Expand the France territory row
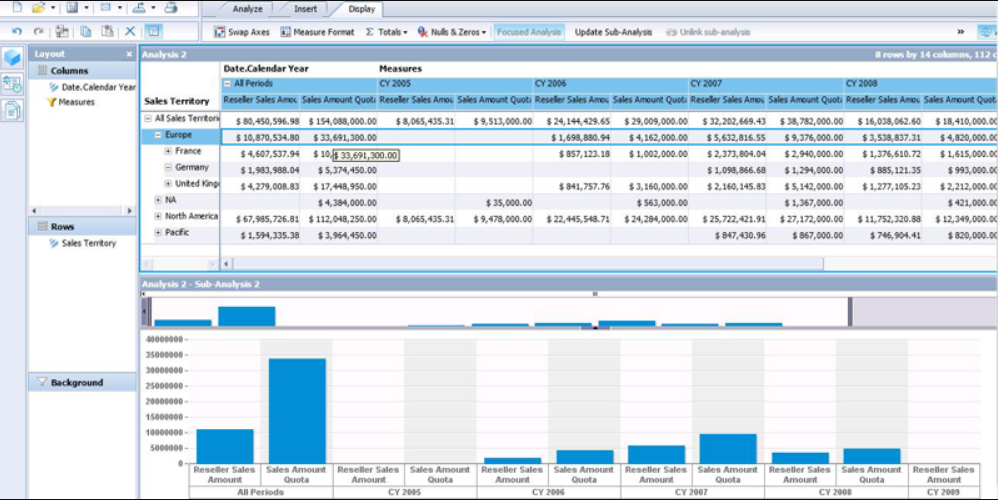998x500 pixels. click(169, 152)
